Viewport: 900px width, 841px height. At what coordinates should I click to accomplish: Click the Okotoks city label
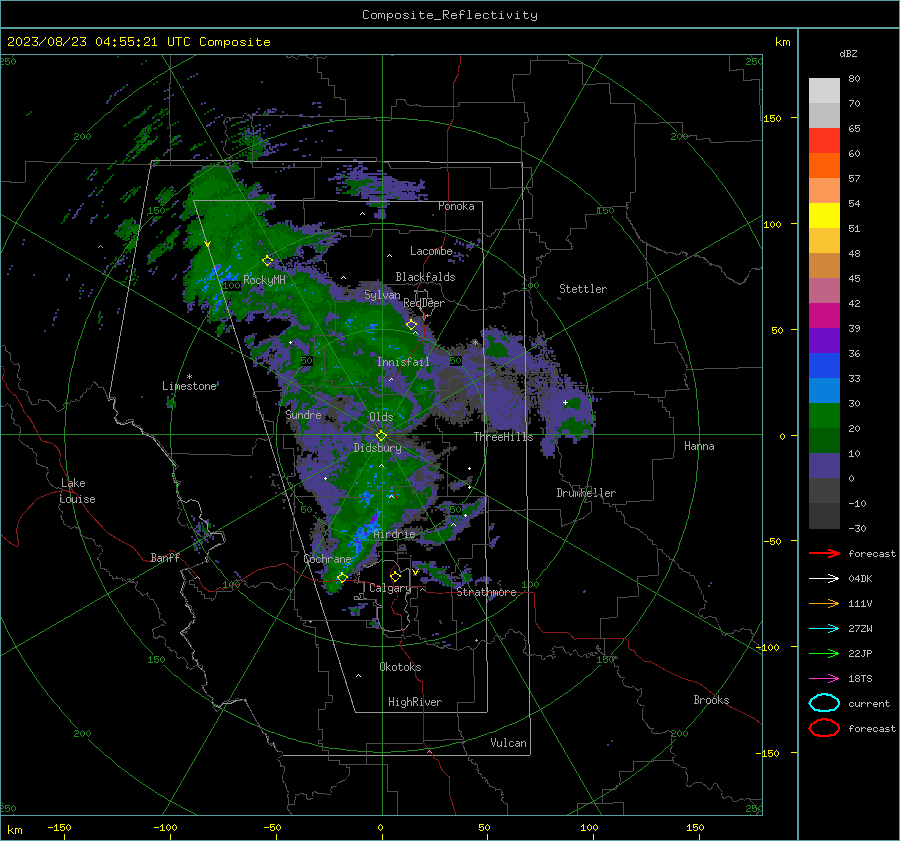pos(400,667)
